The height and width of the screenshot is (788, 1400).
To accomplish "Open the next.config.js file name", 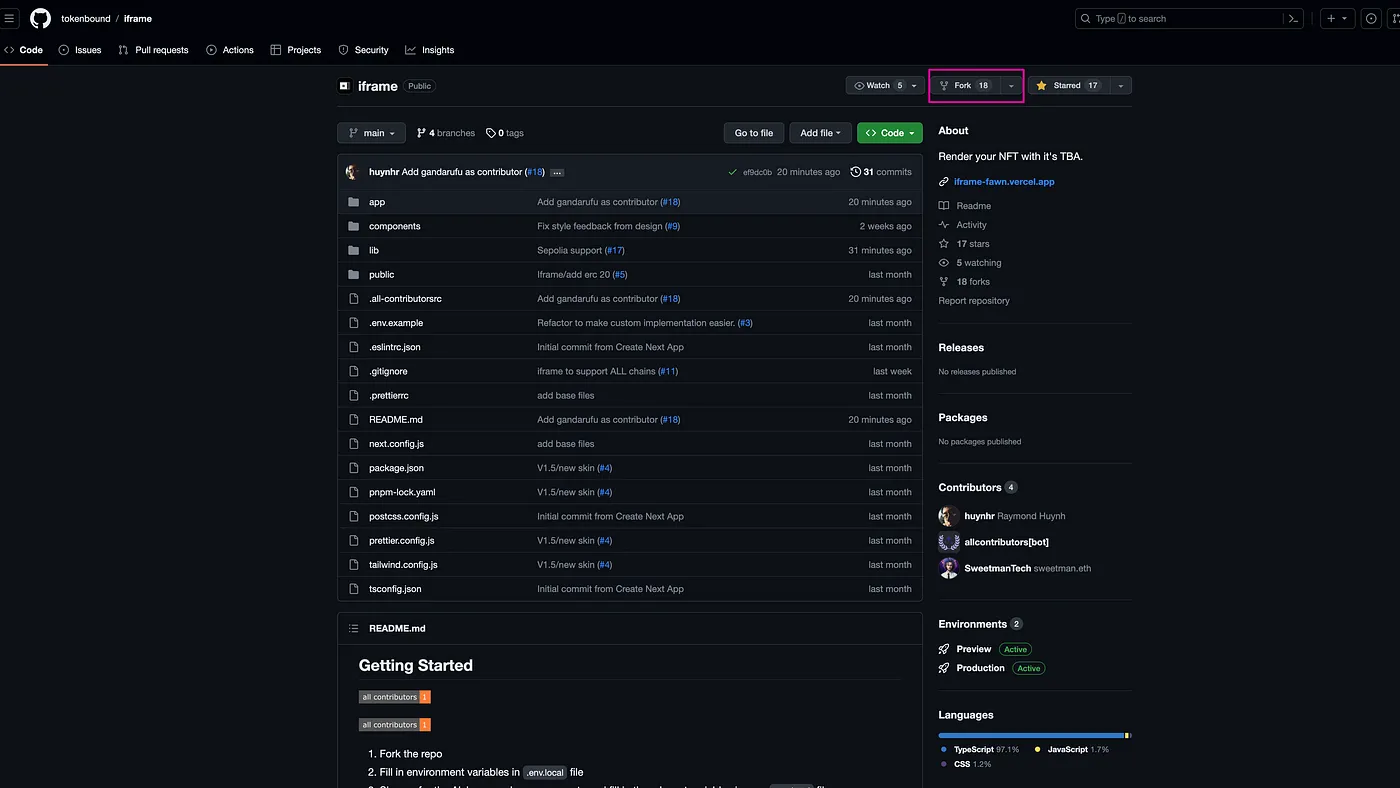I will click(396, 444).
